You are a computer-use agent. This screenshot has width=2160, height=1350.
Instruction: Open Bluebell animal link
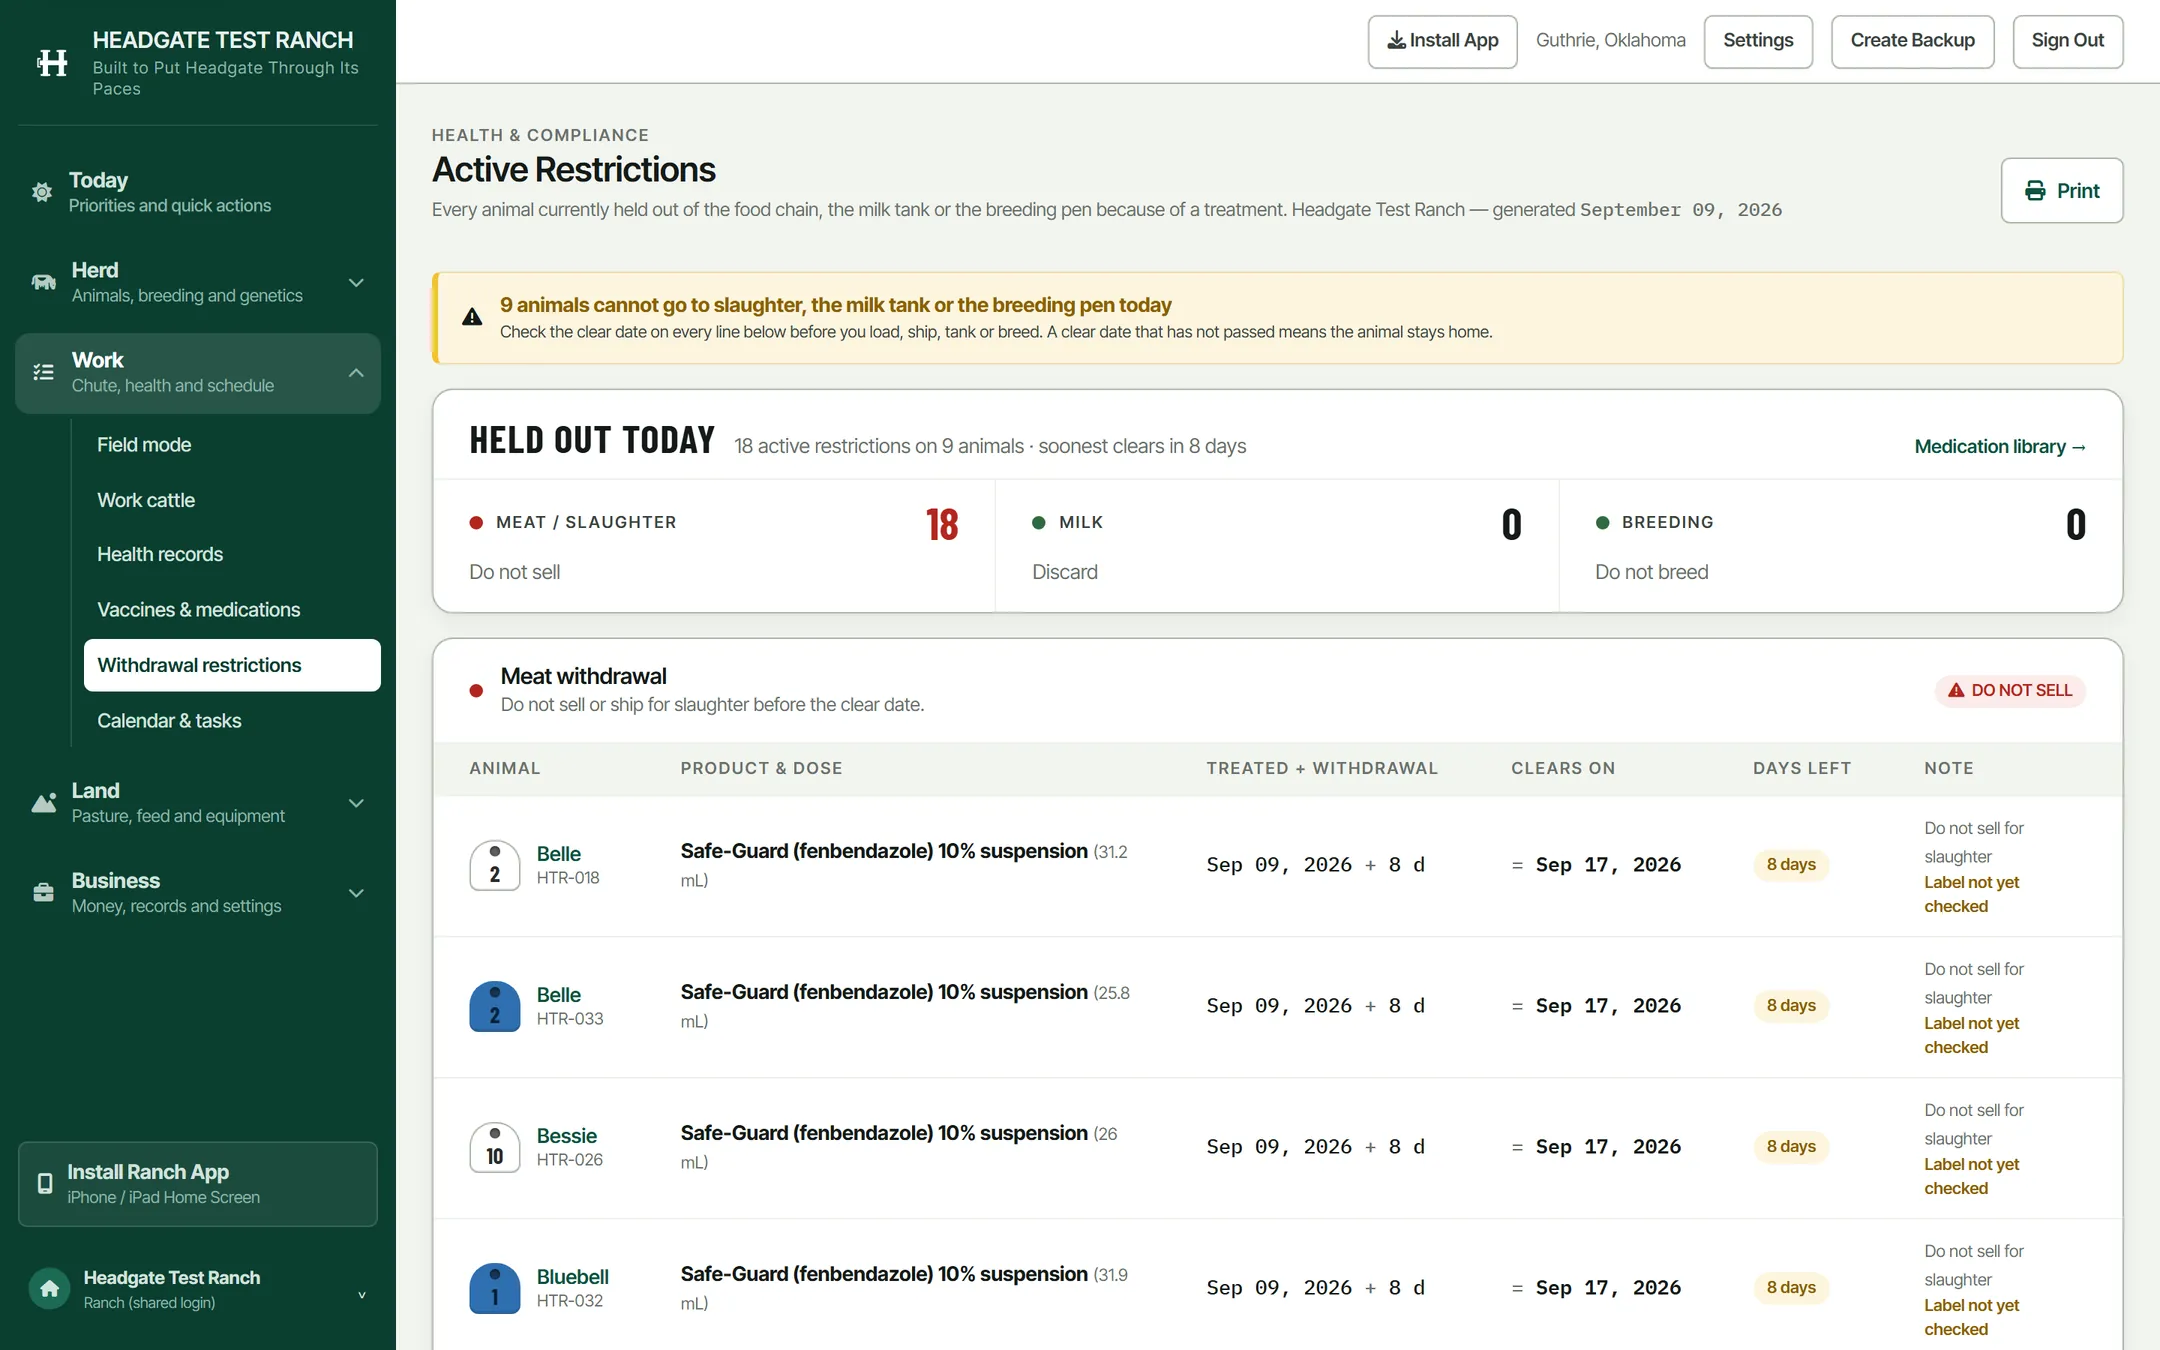572,1277
